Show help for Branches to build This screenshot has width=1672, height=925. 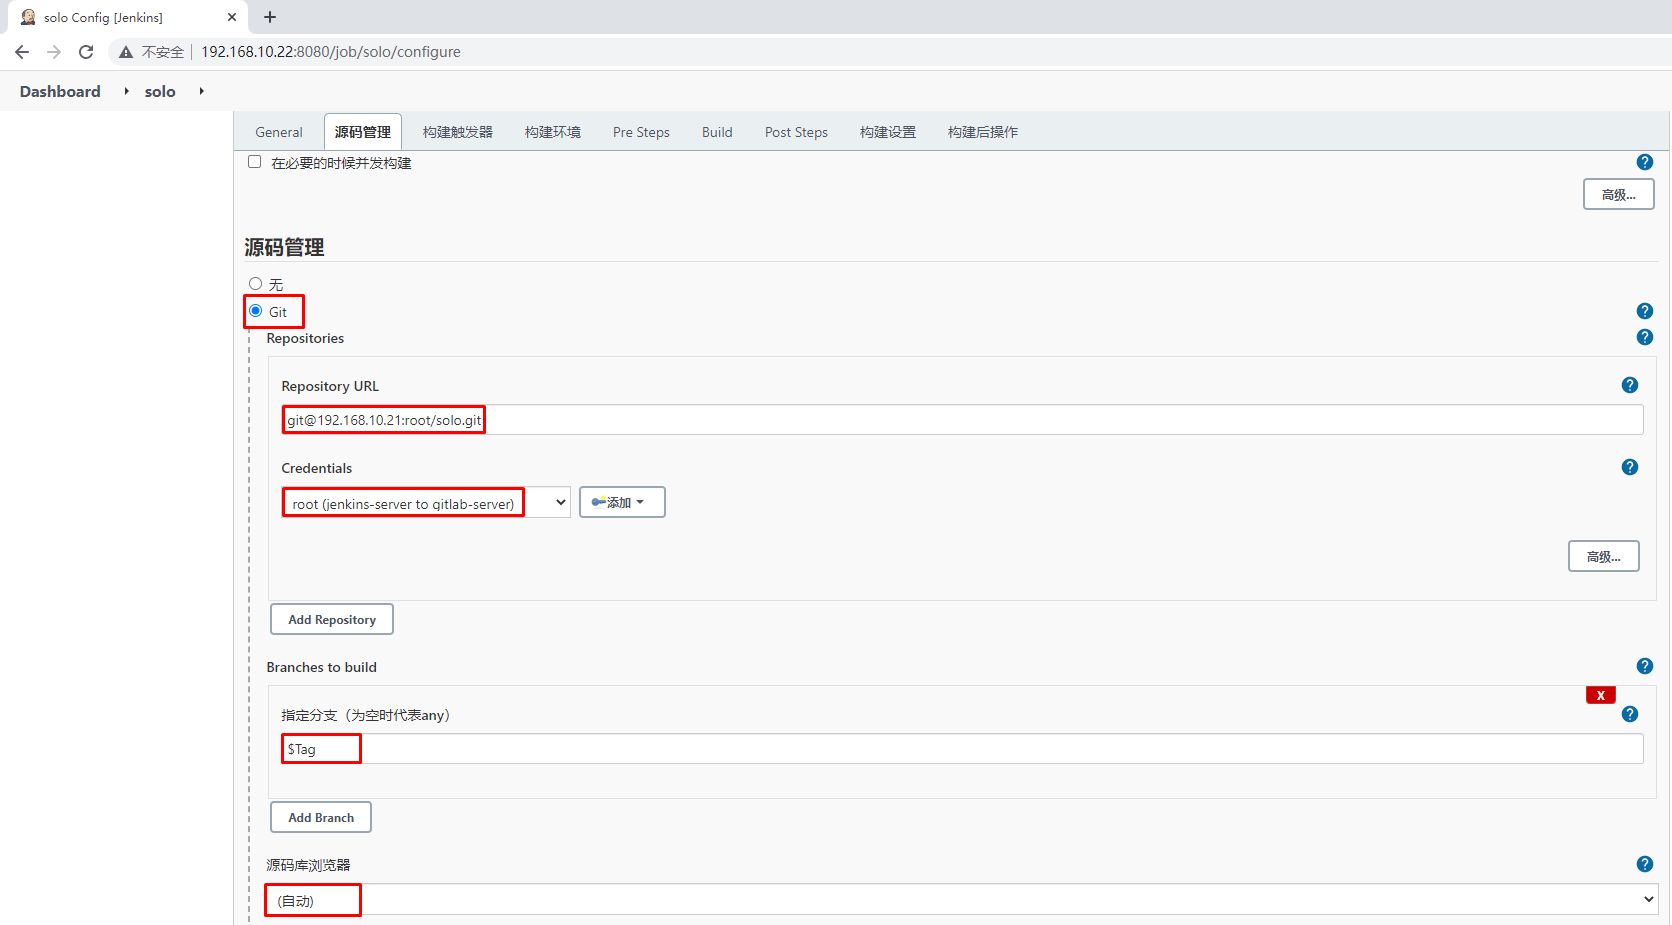pos(1645,666)
